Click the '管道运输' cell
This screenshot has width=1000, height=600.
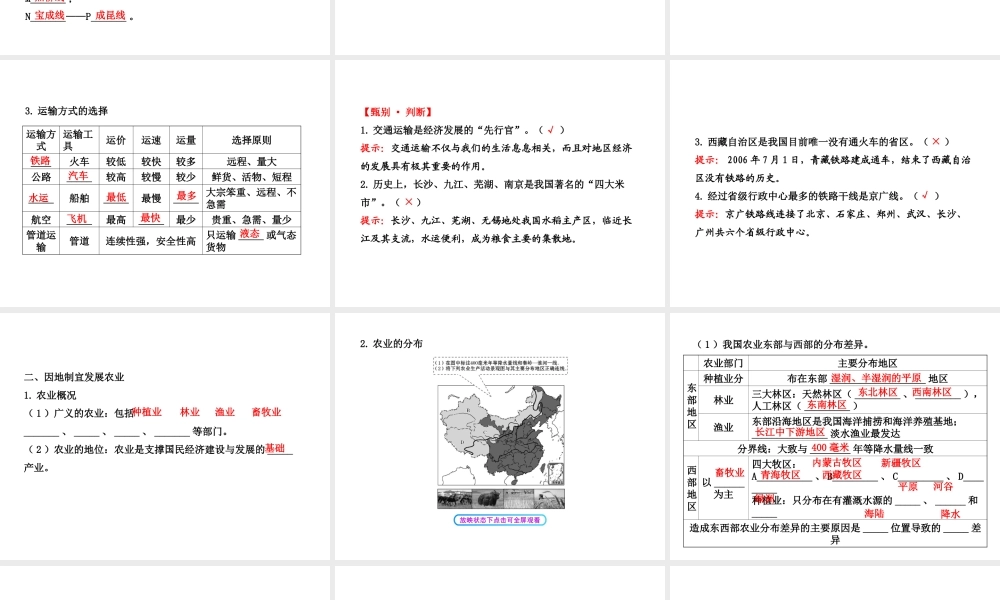click(41, 240)
